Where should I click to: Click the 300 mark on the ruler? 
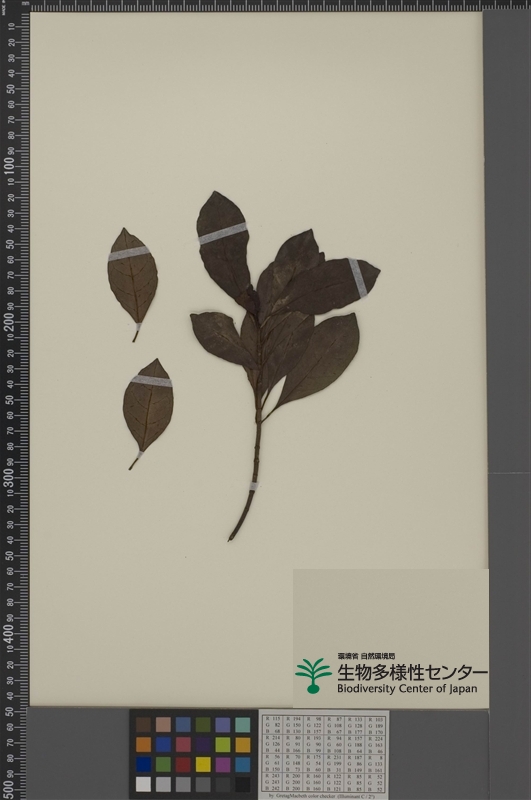click(9, 477)
